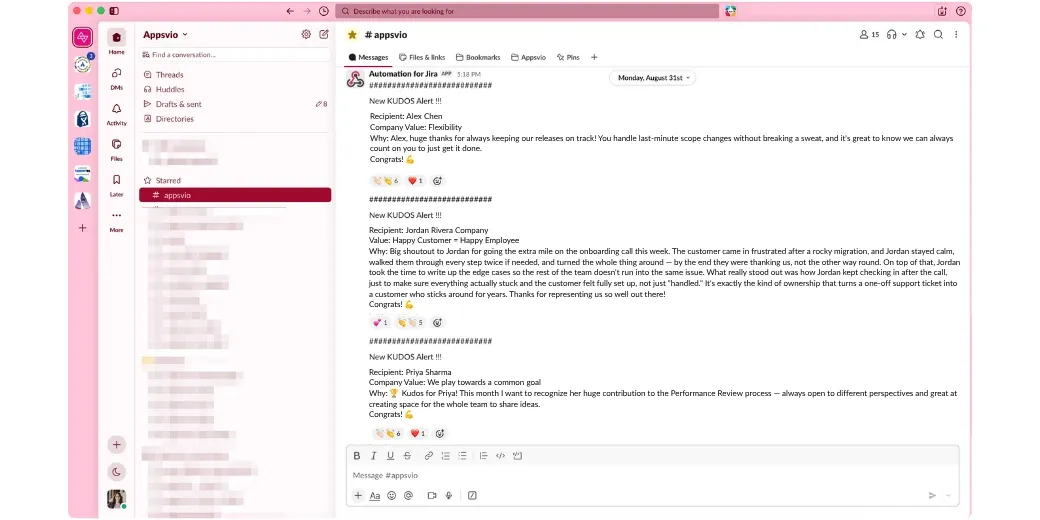
Task: Open the More options ellipsis in rail
Action: [x=116, y=215]
